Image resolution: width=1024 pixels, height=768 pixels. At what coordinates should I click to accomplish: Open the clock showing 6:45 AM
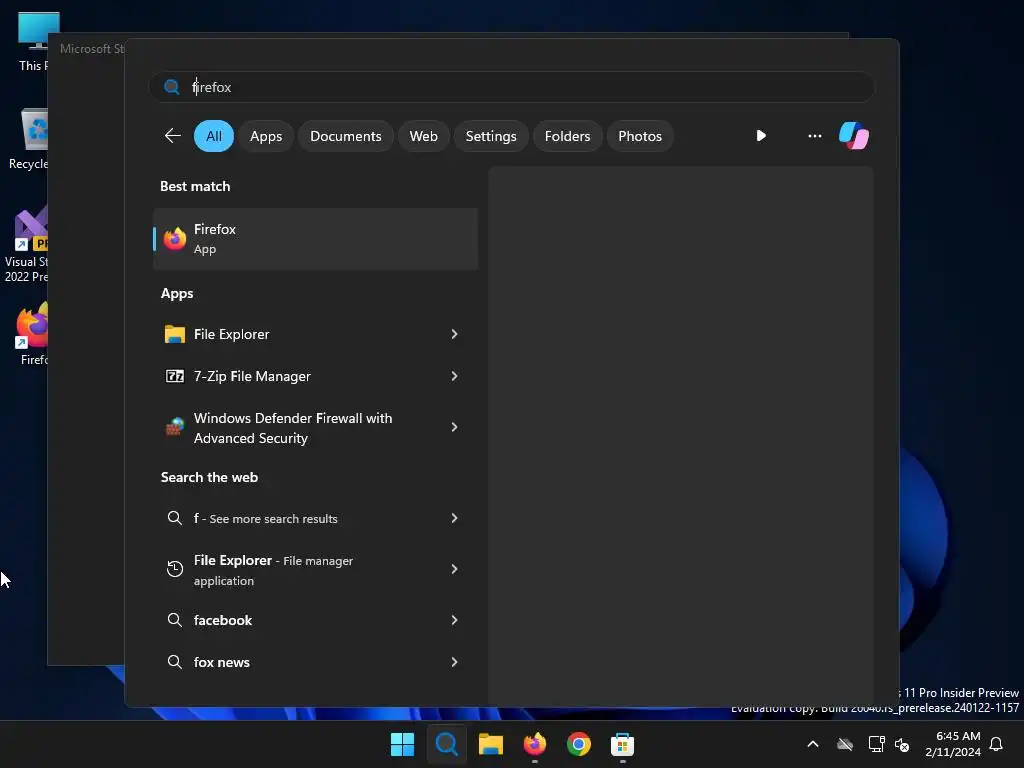[x=953, y=744]
